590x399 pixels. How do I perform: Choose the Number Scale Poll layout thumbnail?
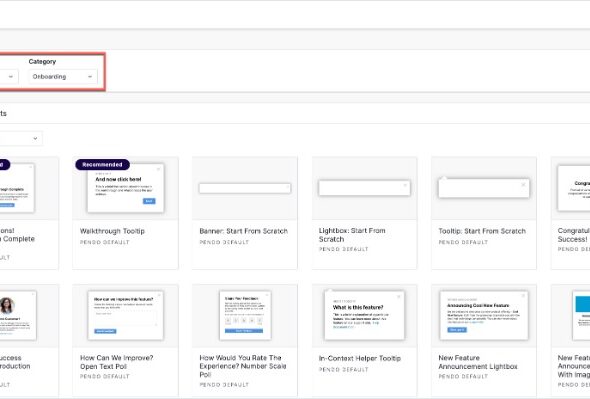(245, 316)
